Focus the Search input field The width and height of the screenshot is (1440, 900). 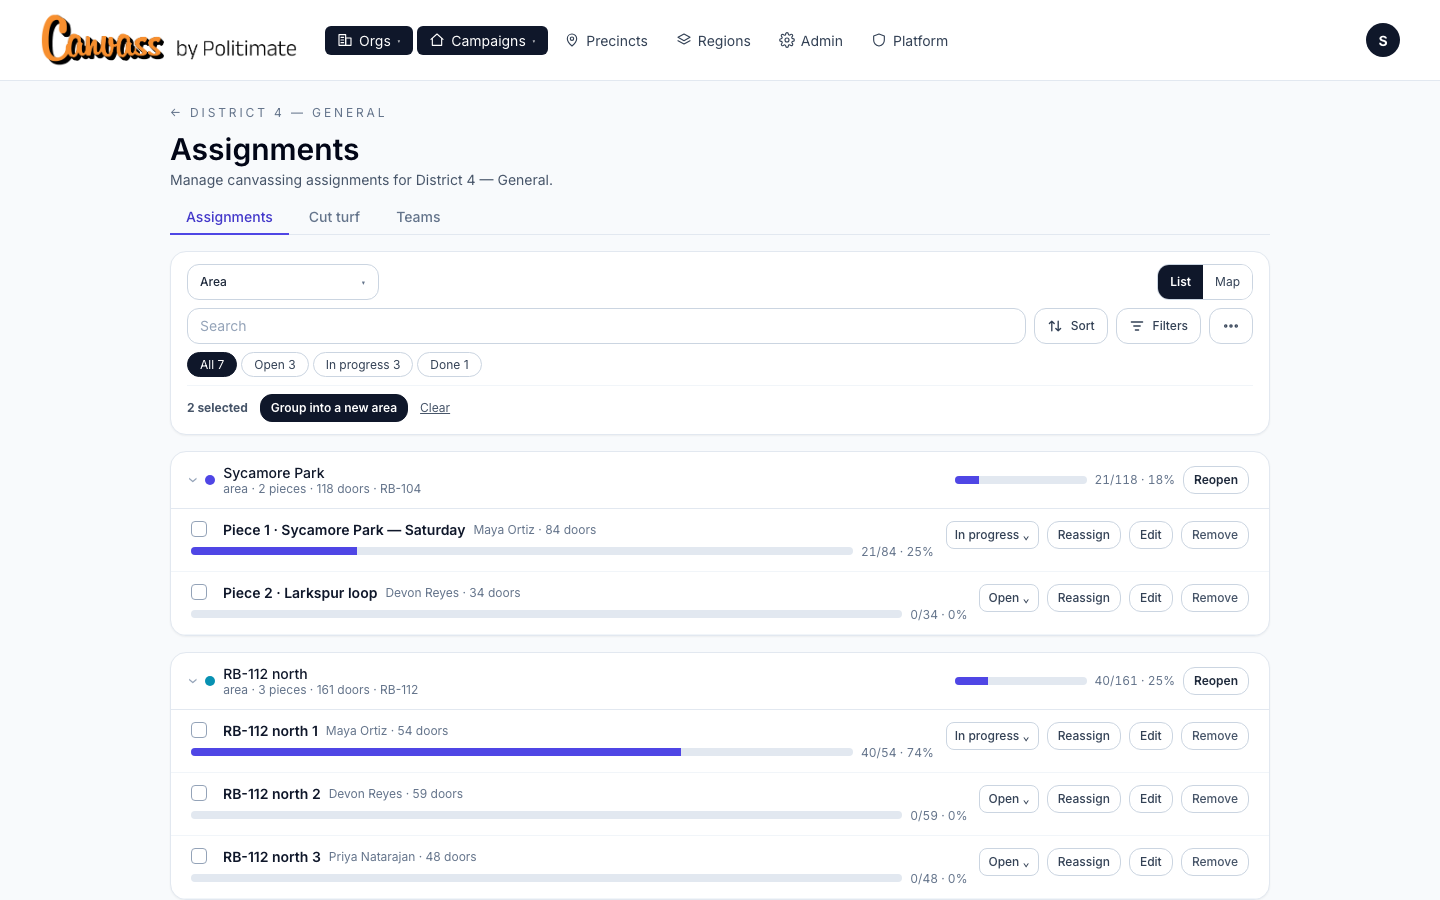click(606, 326)
